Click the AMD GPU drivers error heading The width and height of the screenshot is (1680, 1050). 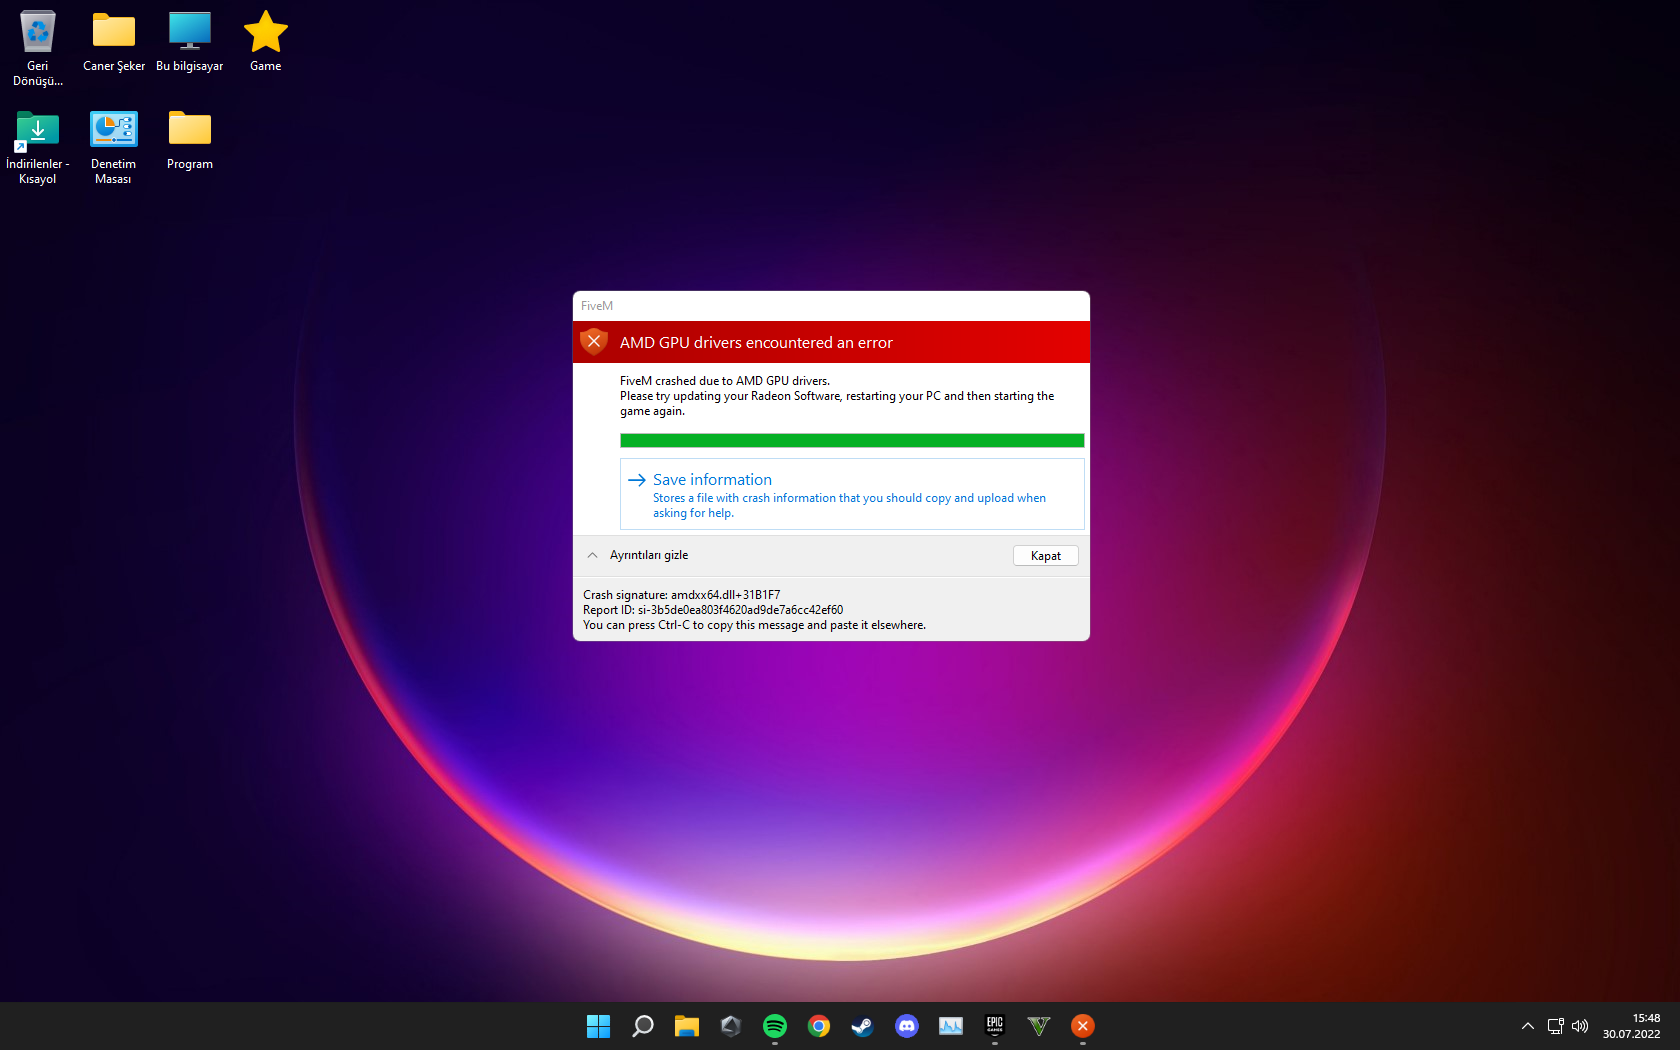pyautogui.click(x=756, y=342)
